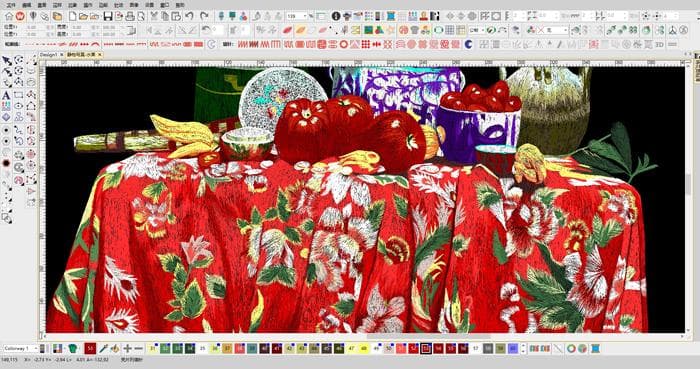Open the first menu 文件 in the menu bar
The height and width of the screenshot is (369, 700).
[x=12, y=5]
